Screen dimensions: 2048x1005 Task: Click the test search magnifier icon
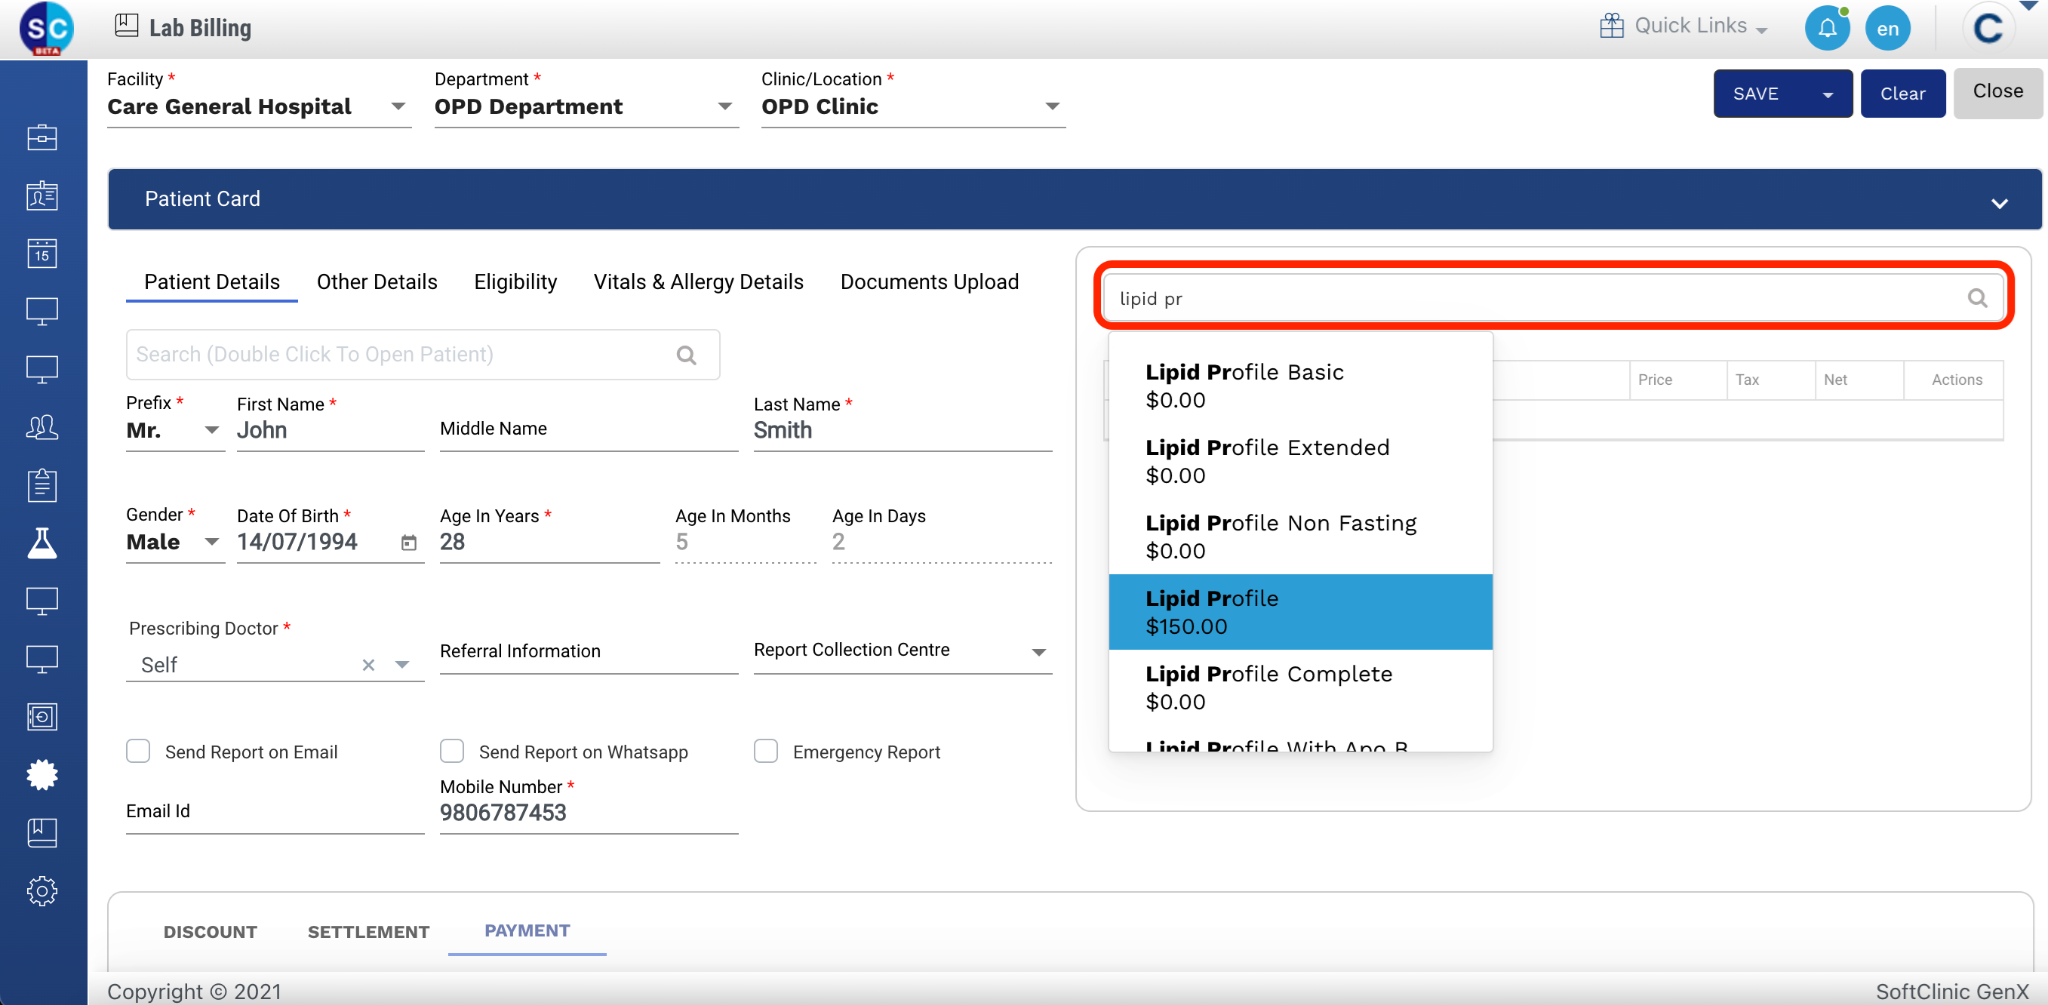coord(1977,298)
